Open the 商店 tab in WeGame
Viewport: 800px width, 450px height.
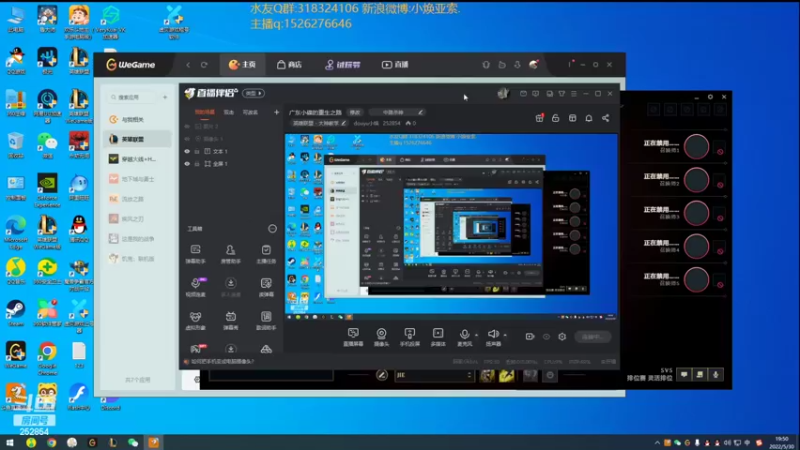(x=289, y=65)
